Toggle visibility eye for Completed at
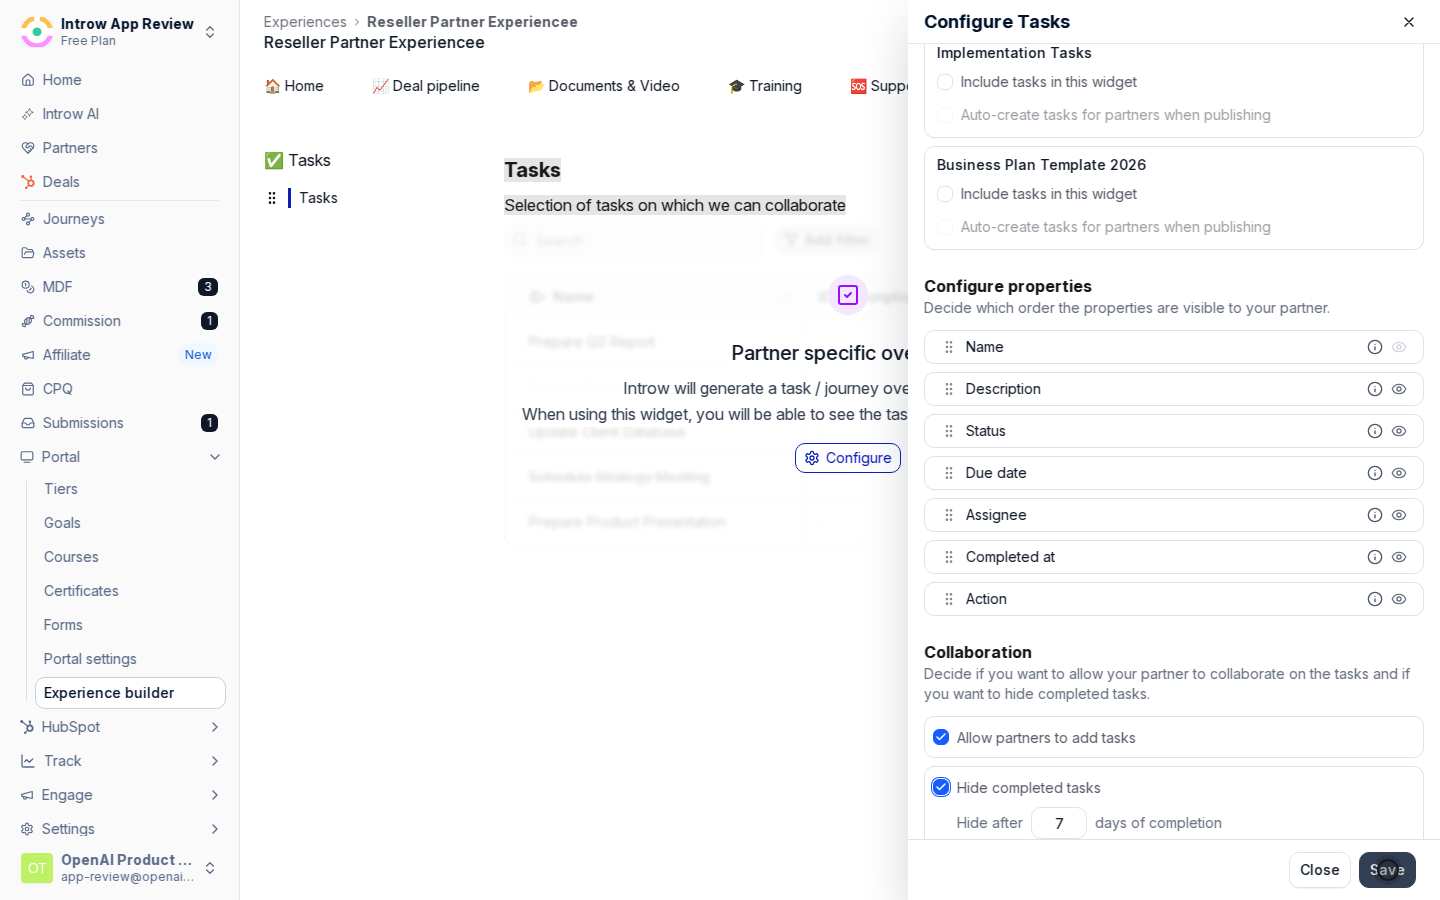Image resolution: width=1440 pixels, height=900 pixels. coord(1399,557)
